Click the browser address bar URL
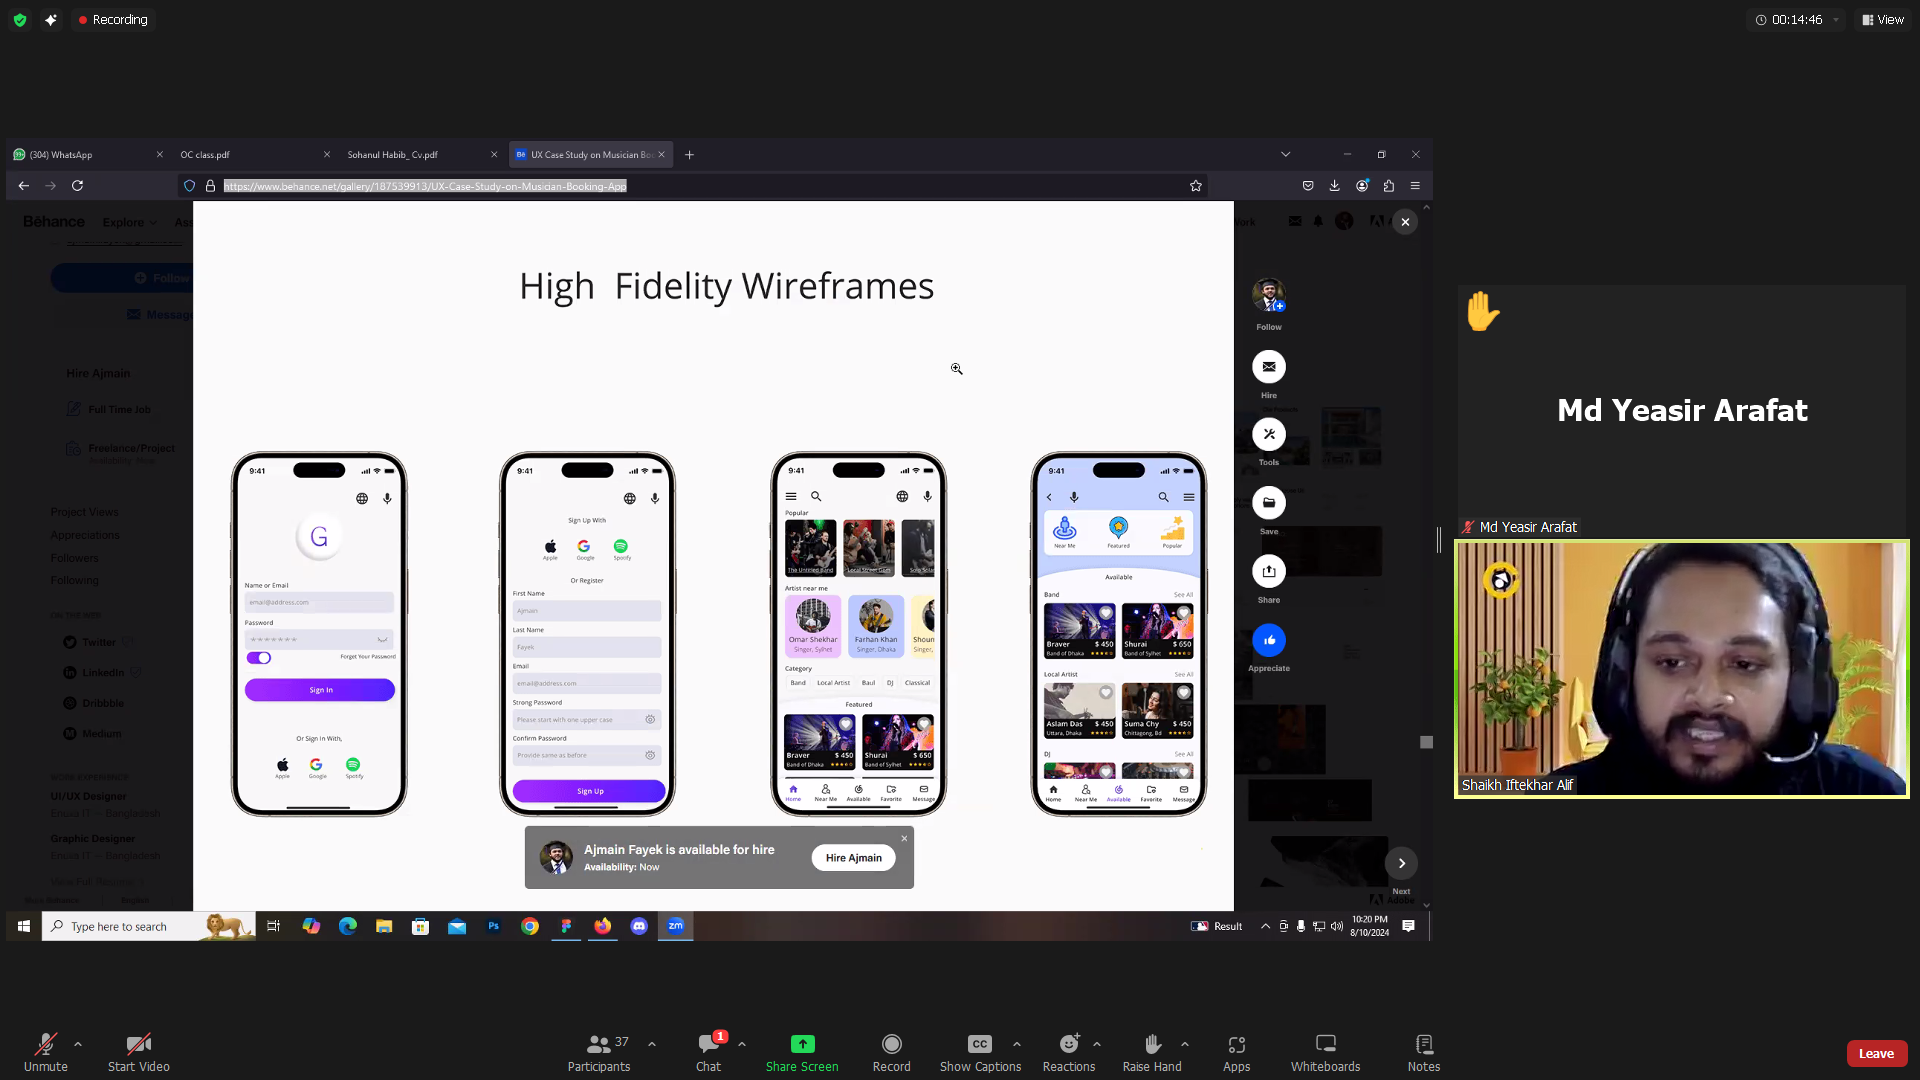This screenshot has width=1920, height=1080. coord(425,186)
